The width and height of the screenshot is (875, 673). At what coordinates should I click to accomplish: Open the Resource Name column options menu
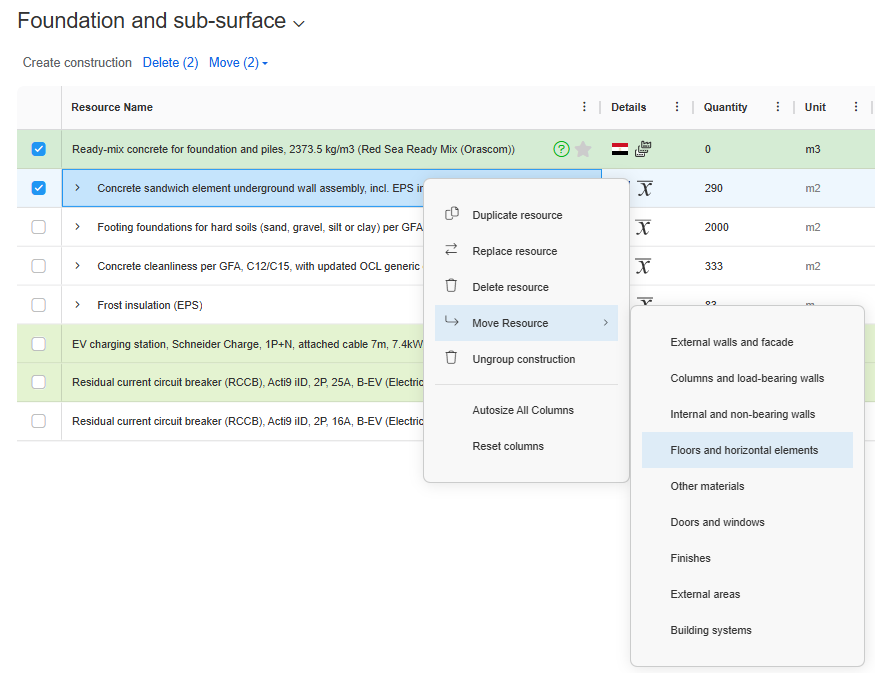click(x=585, y=107)
